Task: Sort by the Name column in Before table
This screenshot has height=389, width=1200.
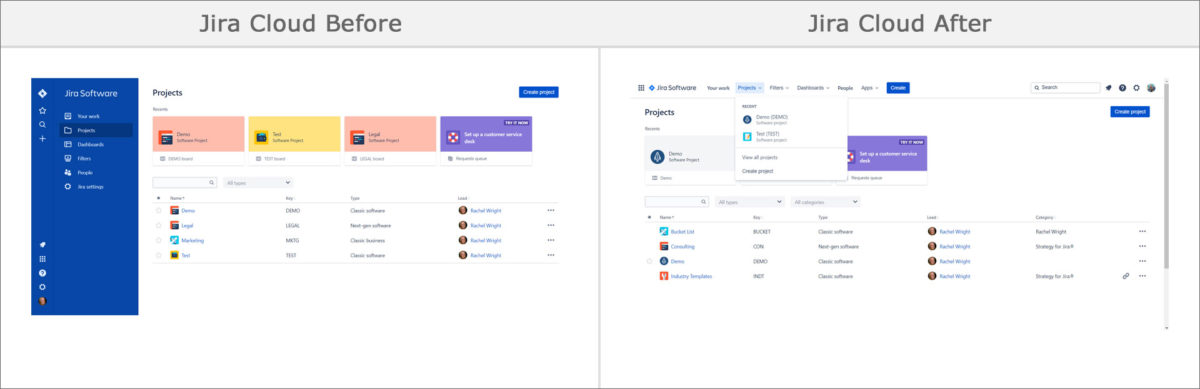Action: point(178,198)
